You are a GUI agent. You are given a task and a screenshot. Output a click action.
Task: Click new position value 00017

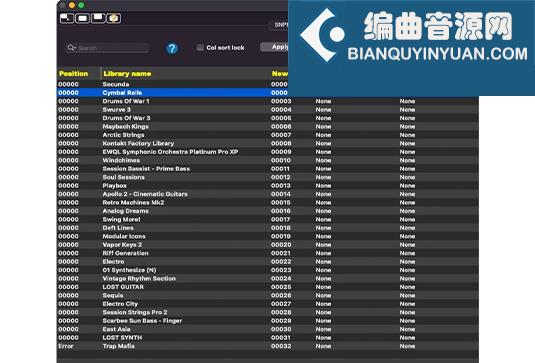(280, 219)
